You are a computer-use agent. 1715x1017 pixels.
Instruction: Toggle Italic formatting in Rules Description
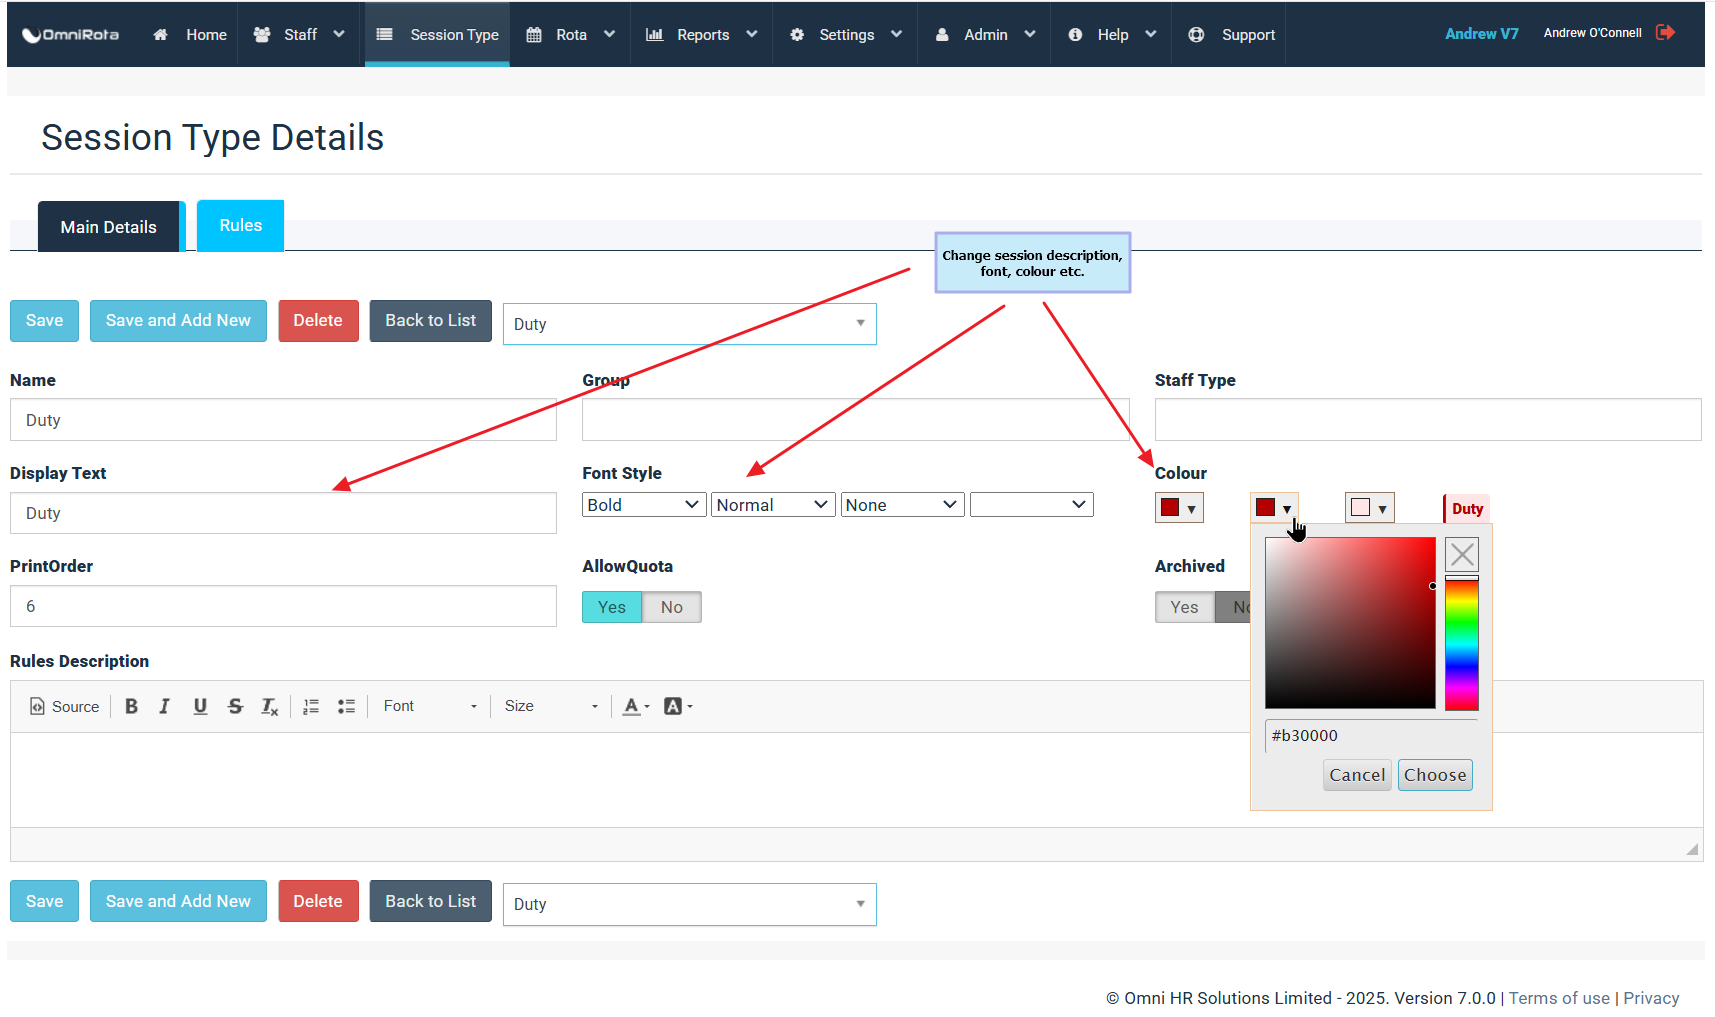tap(165, 706)
